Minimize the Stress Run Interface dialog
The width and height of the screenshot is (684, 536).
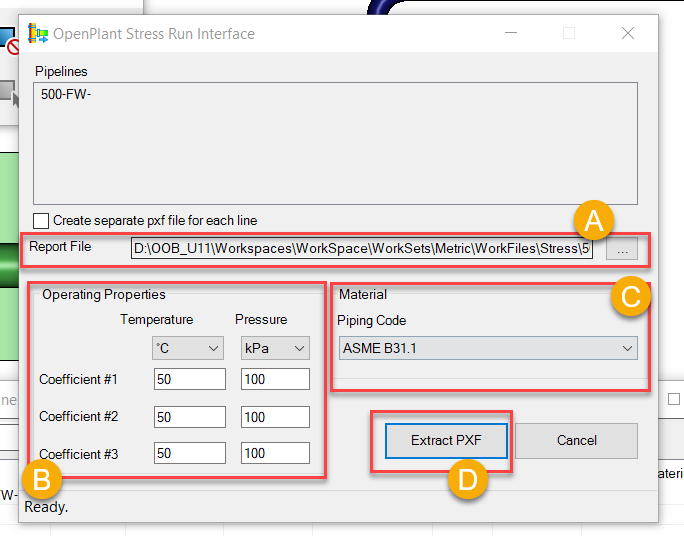pyautogui.click(x=511, y=33)
